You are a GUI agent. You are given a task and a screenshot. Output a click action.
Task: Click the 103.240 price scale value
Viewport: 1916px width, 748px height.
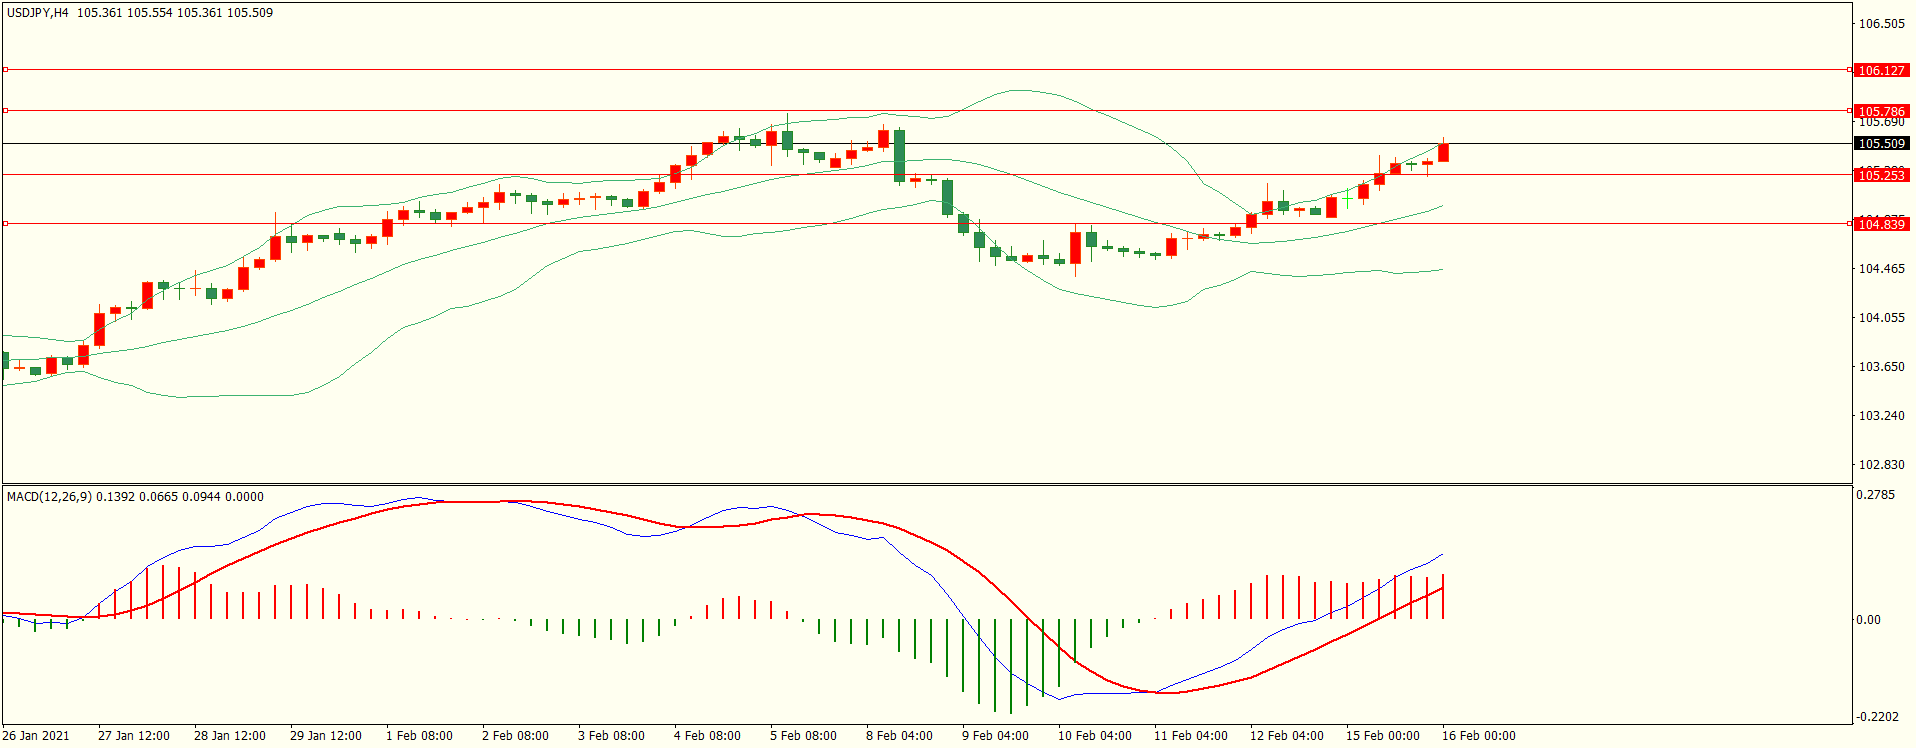coord(1881,415)
